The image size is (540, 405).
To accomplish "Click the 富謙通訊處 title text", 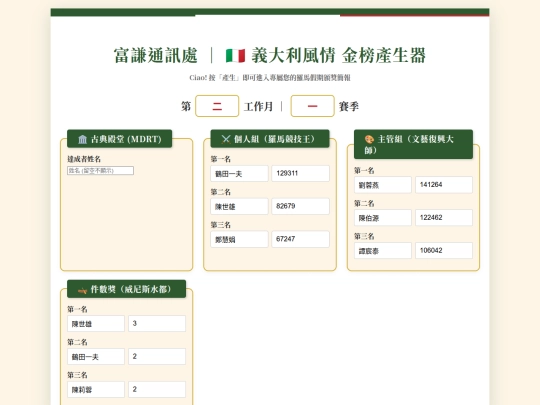I will tap(156, 56).
